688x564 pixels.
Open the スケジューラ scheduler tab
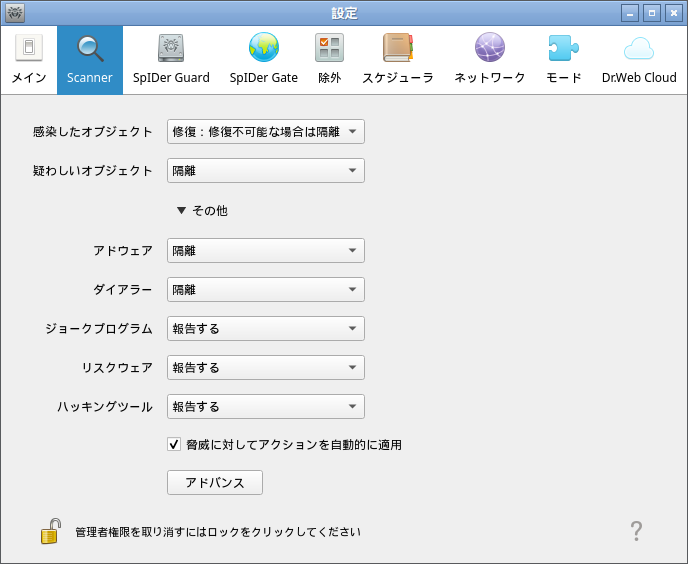point(398,60)
